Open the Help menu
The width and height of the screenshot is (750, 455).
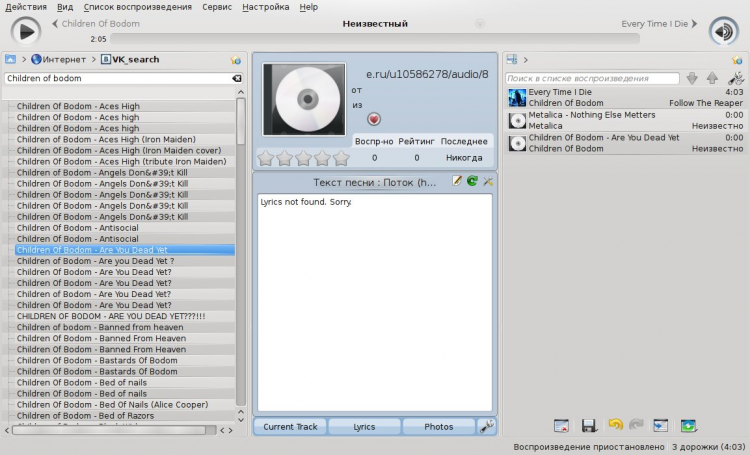point(309,7)
